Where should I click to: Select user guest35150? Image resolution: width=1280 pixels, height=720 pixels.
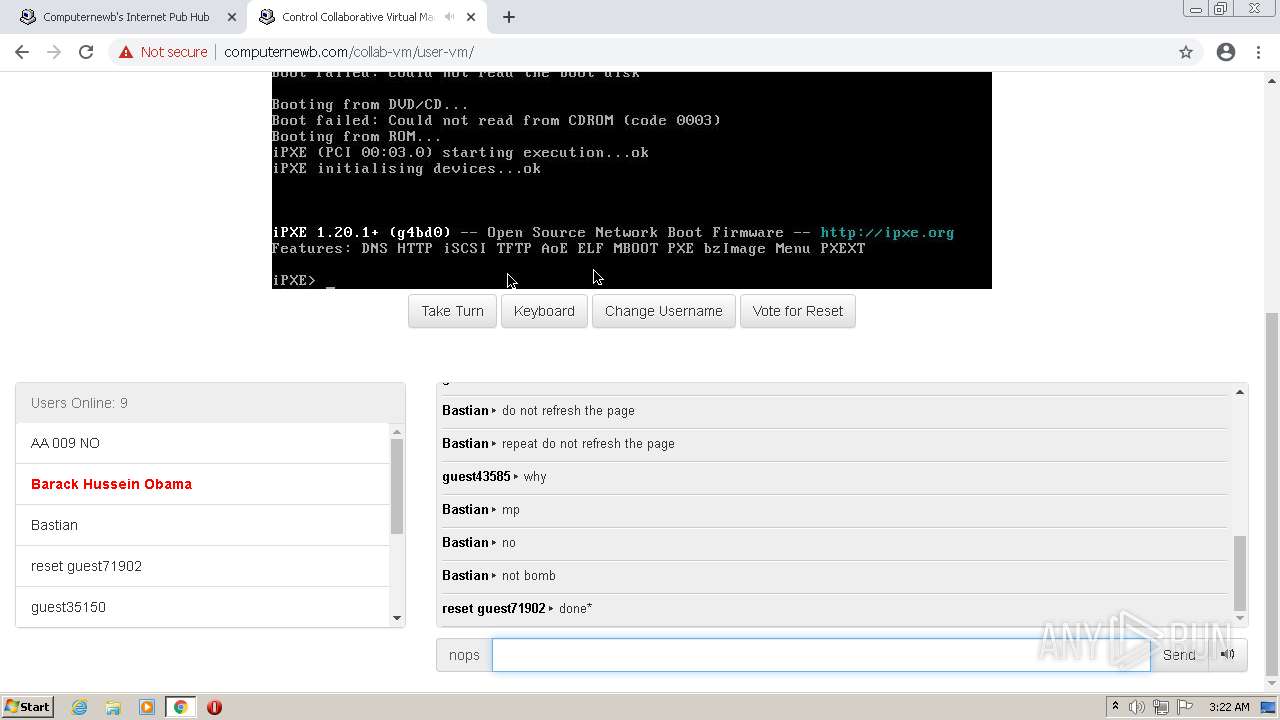(202, 607)
